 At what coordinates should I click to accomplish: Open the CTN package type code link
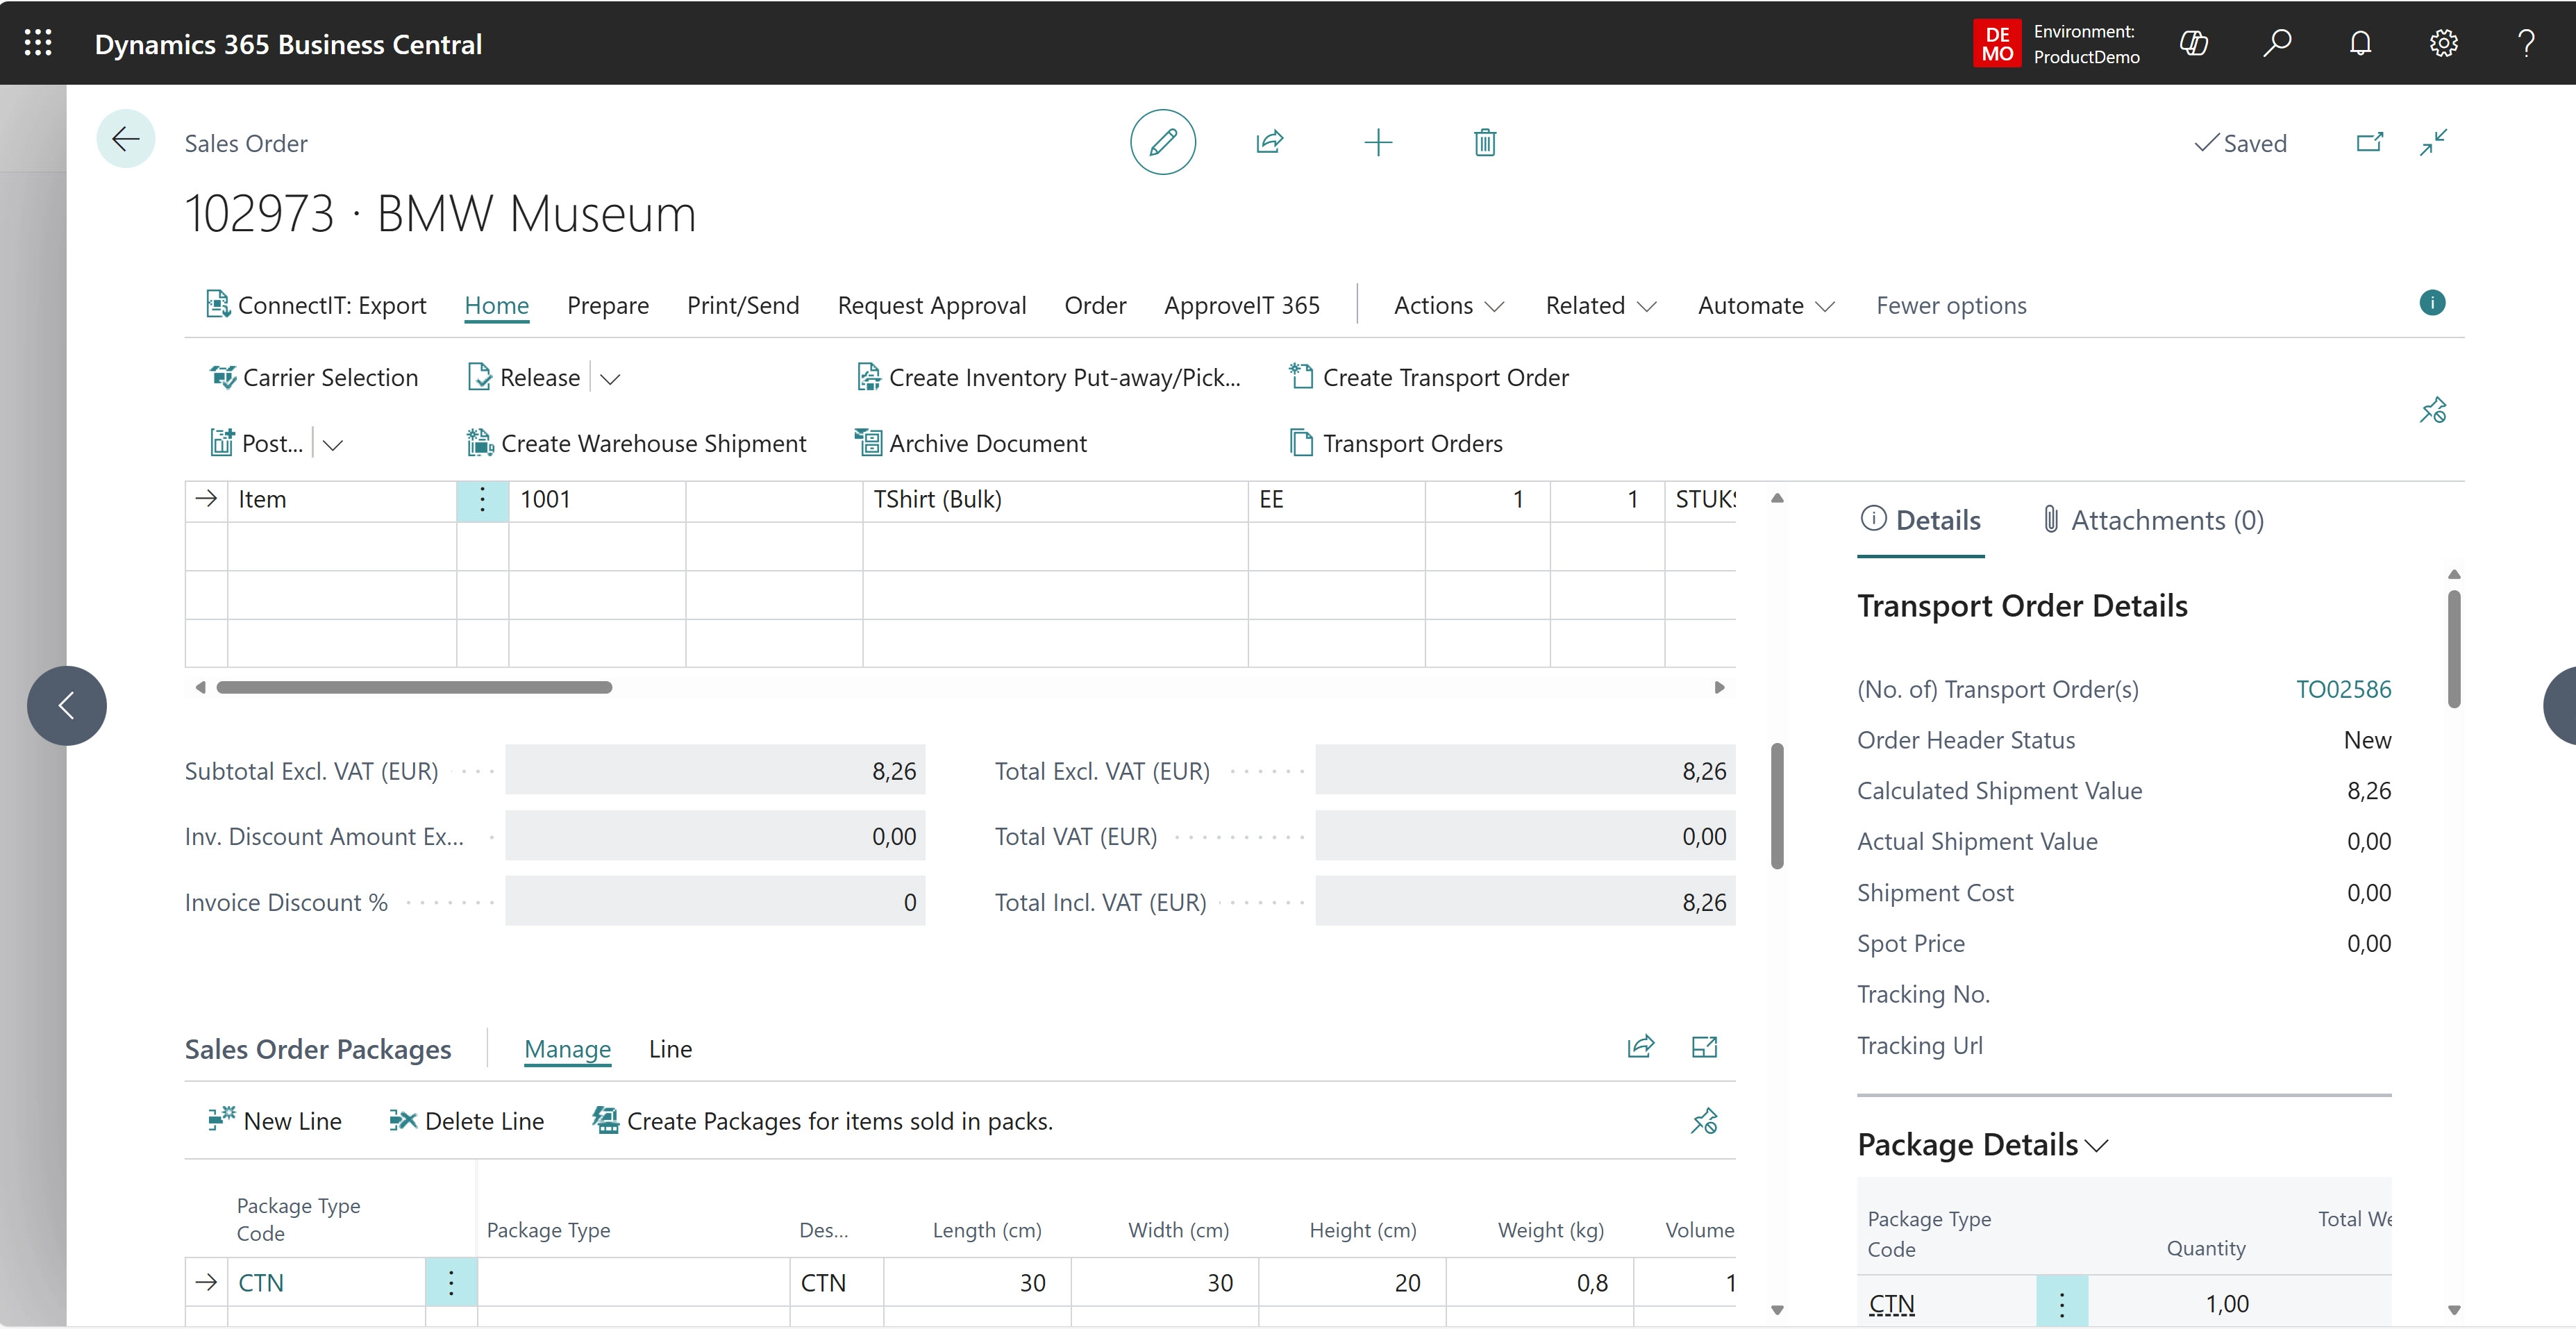tap(261, 1282)
